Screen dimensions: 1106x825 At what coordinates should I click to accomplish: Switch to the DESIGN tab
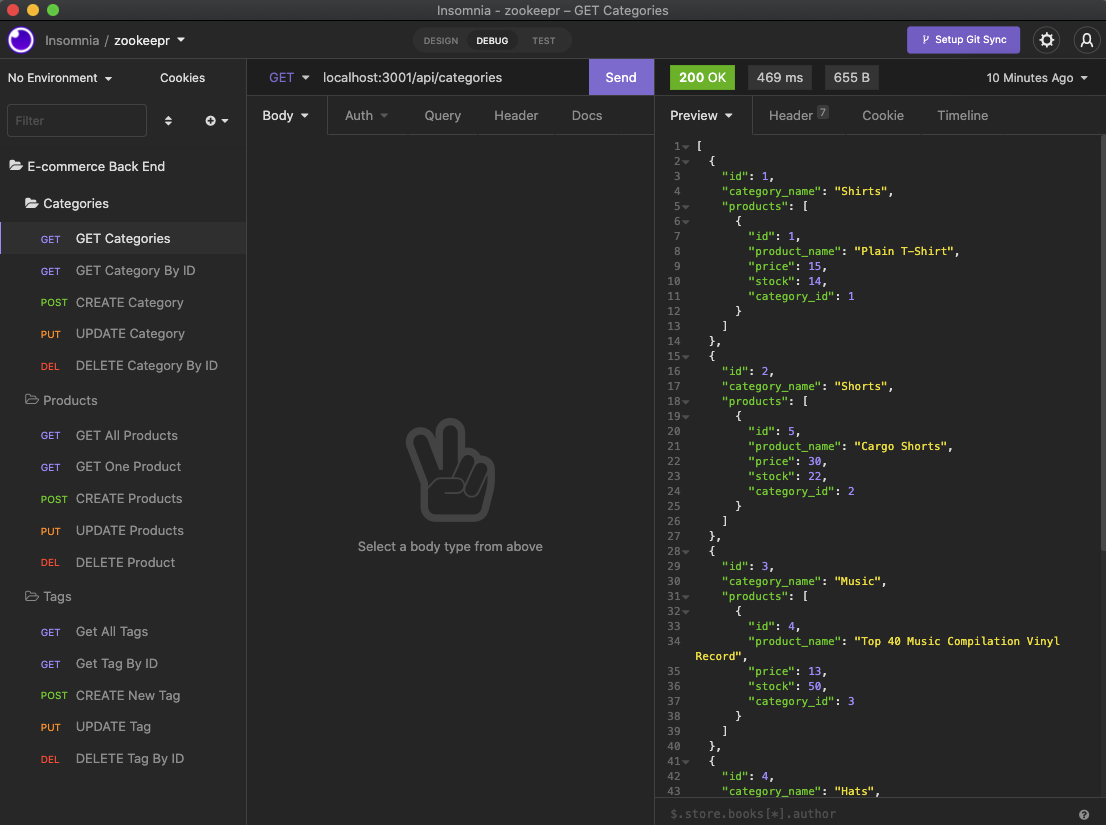click(439, 39)
